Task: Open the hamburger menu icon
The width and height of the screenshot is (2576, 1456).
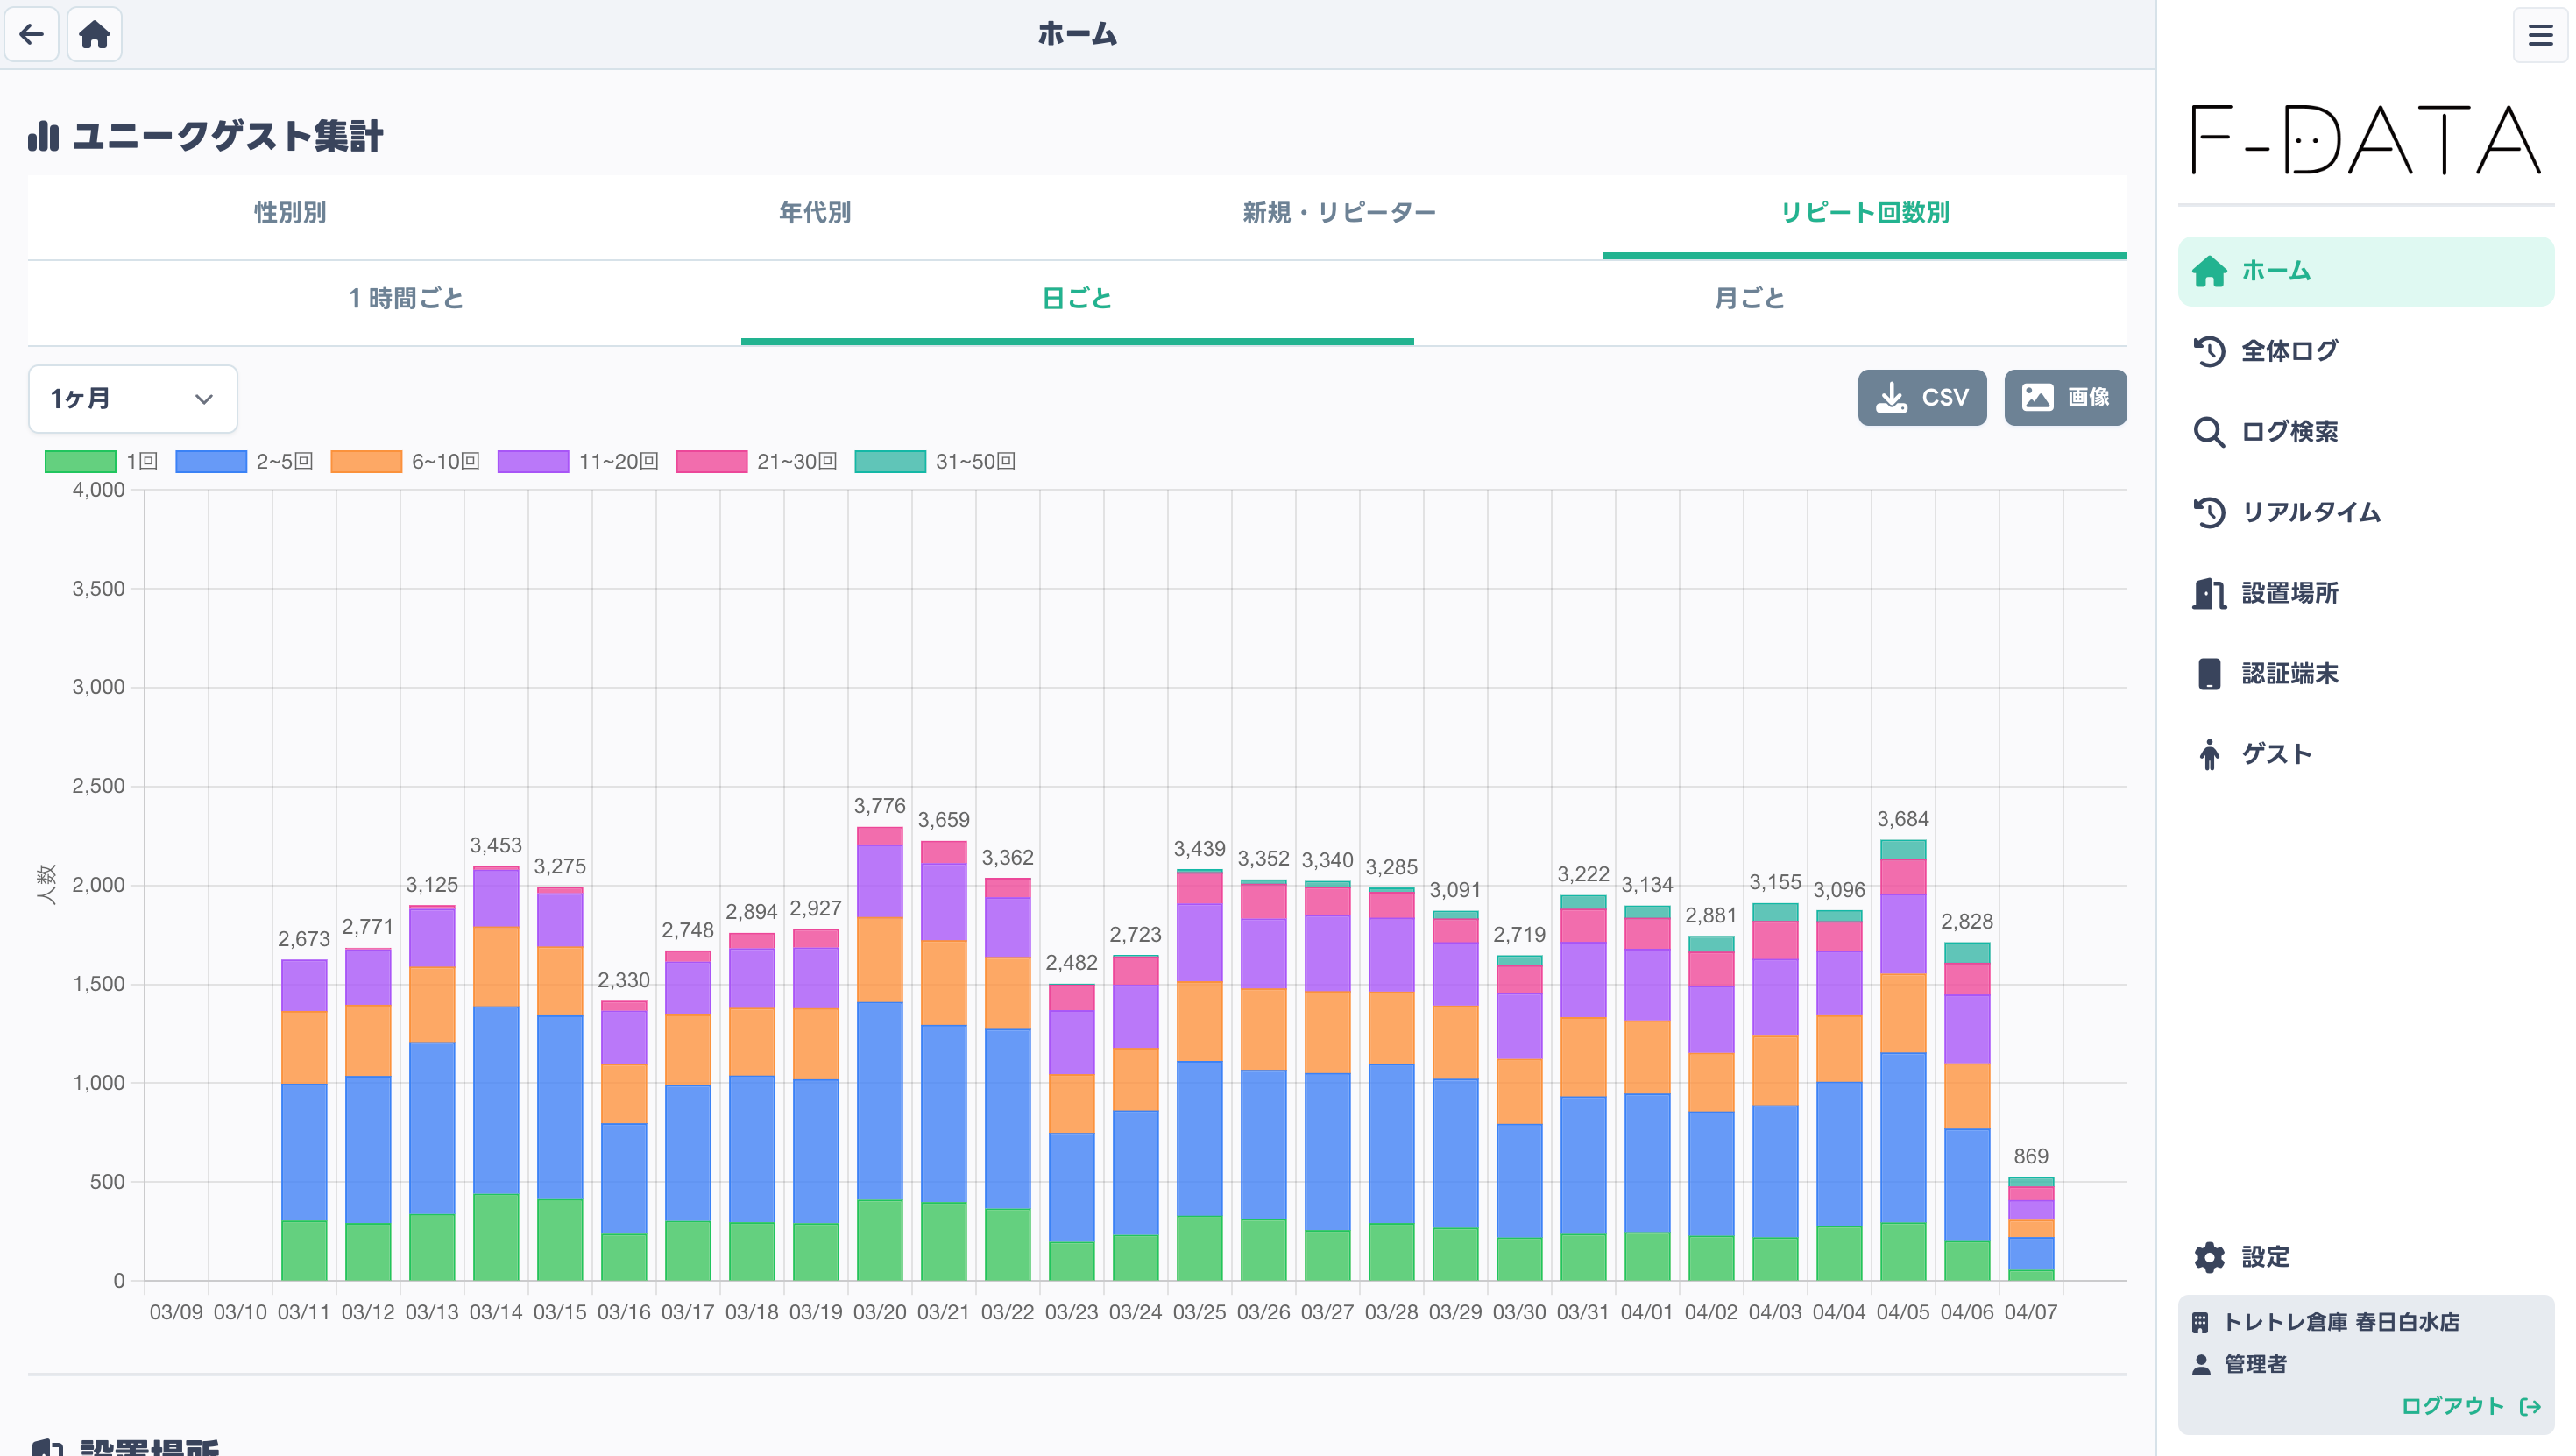Action: pyautogui.click(x=2539, y=35)
